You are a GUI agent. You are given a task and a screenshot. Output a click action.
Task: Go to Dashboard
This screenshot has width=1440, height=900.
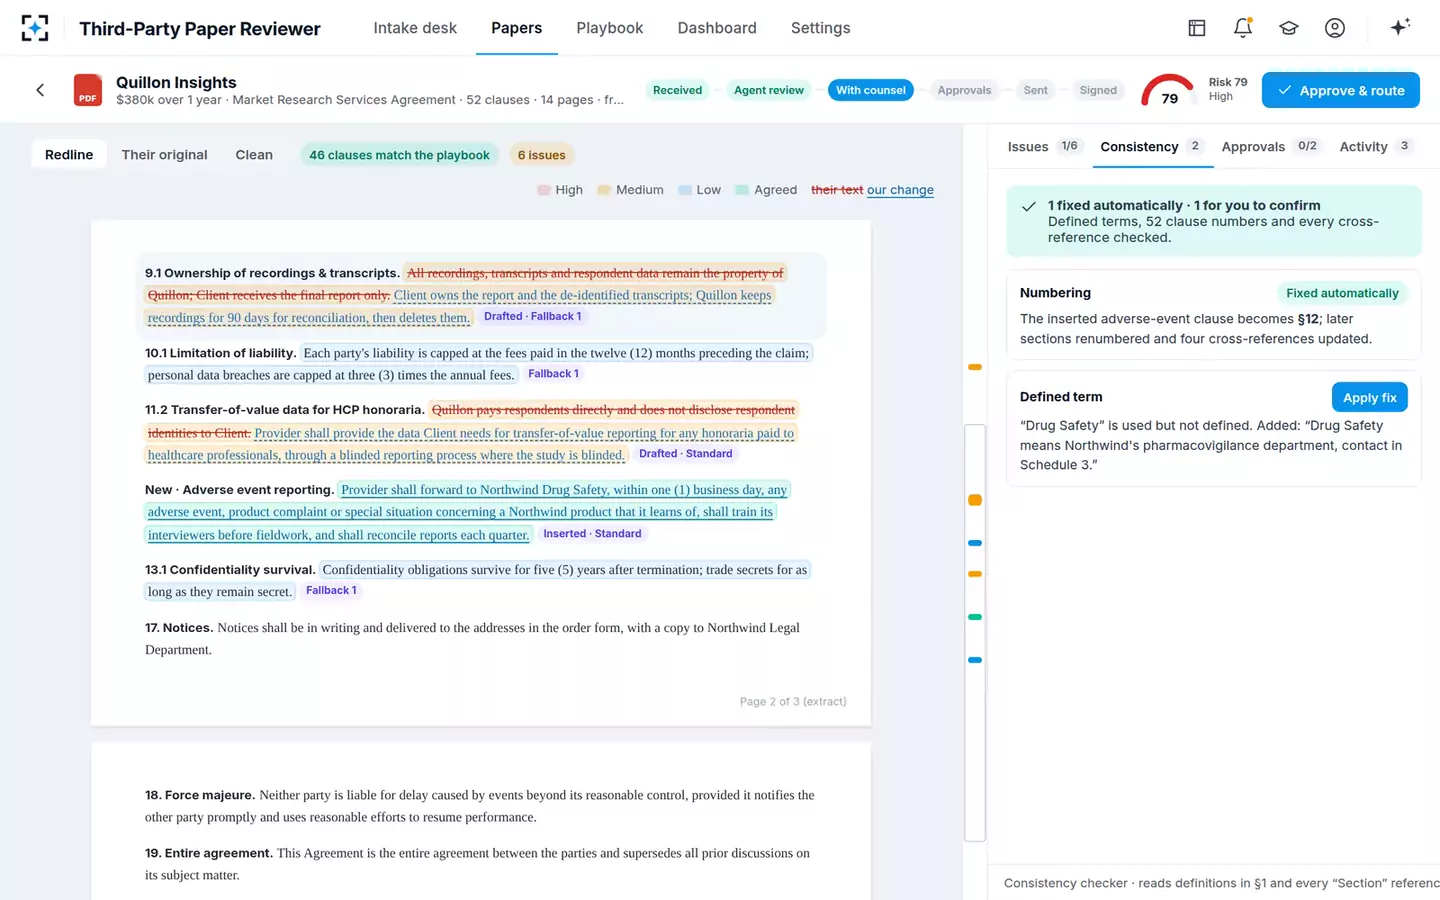717,28
